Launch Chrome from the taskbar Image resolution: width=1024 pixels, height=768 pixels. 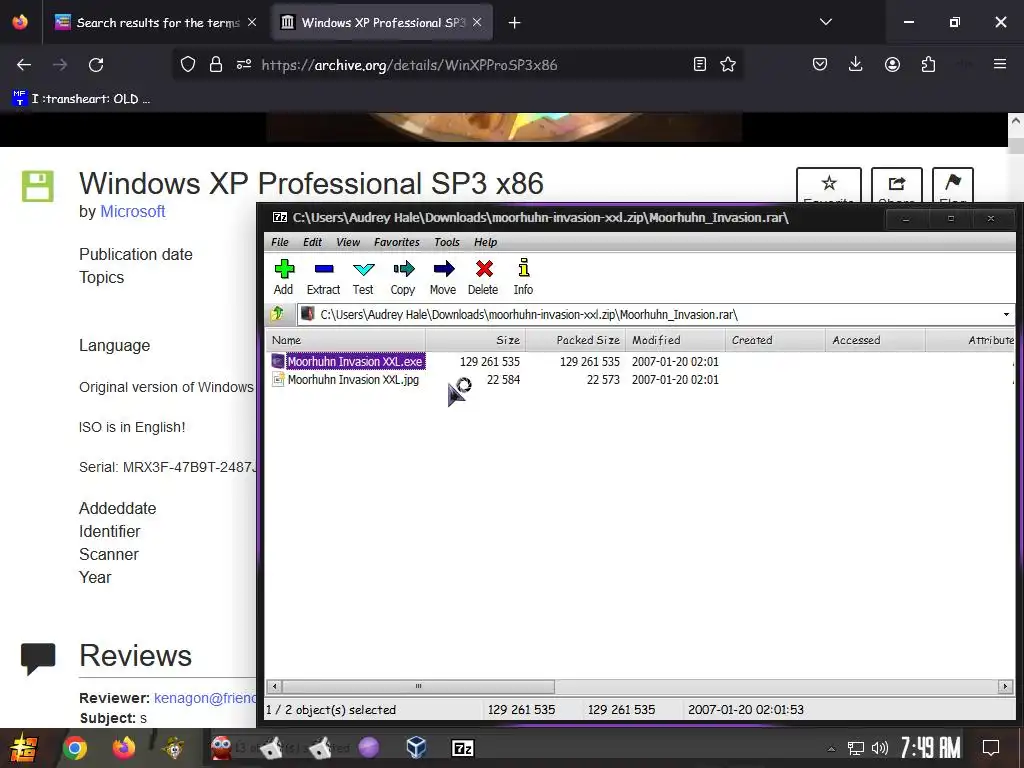point(74,748)
